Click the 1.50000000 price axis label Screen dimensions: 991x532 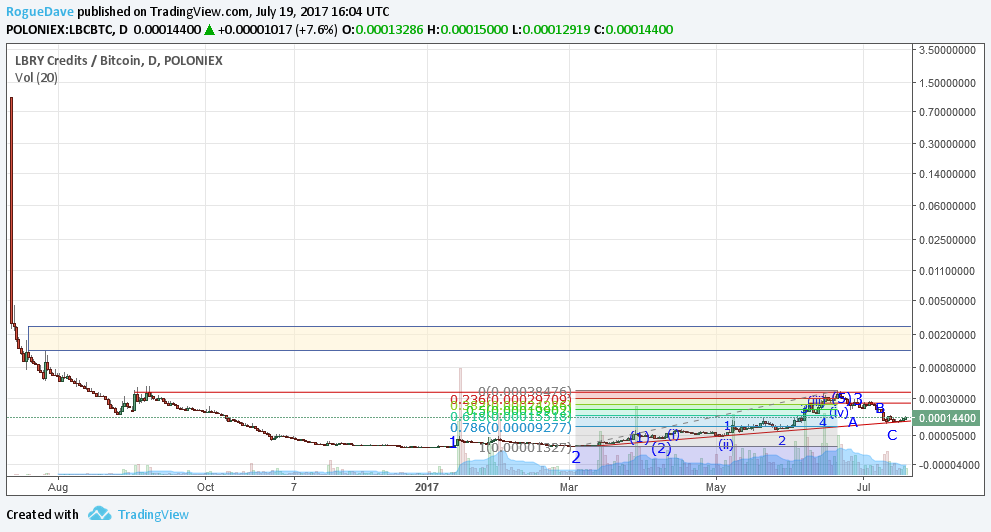click(x=947, y=83)
